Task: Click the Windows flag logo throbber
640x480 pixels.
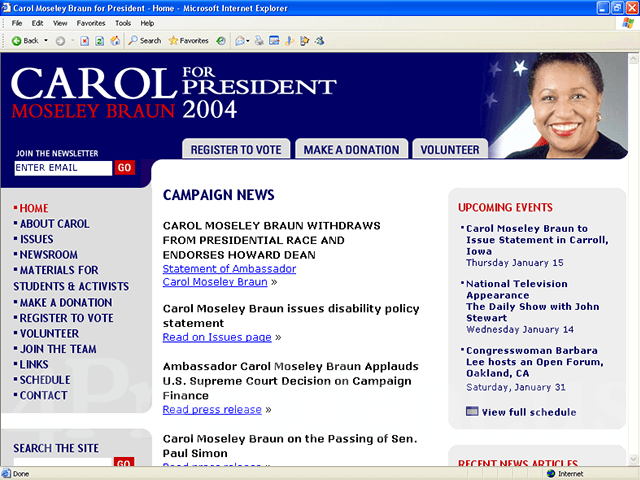Action: pos(628,23)
